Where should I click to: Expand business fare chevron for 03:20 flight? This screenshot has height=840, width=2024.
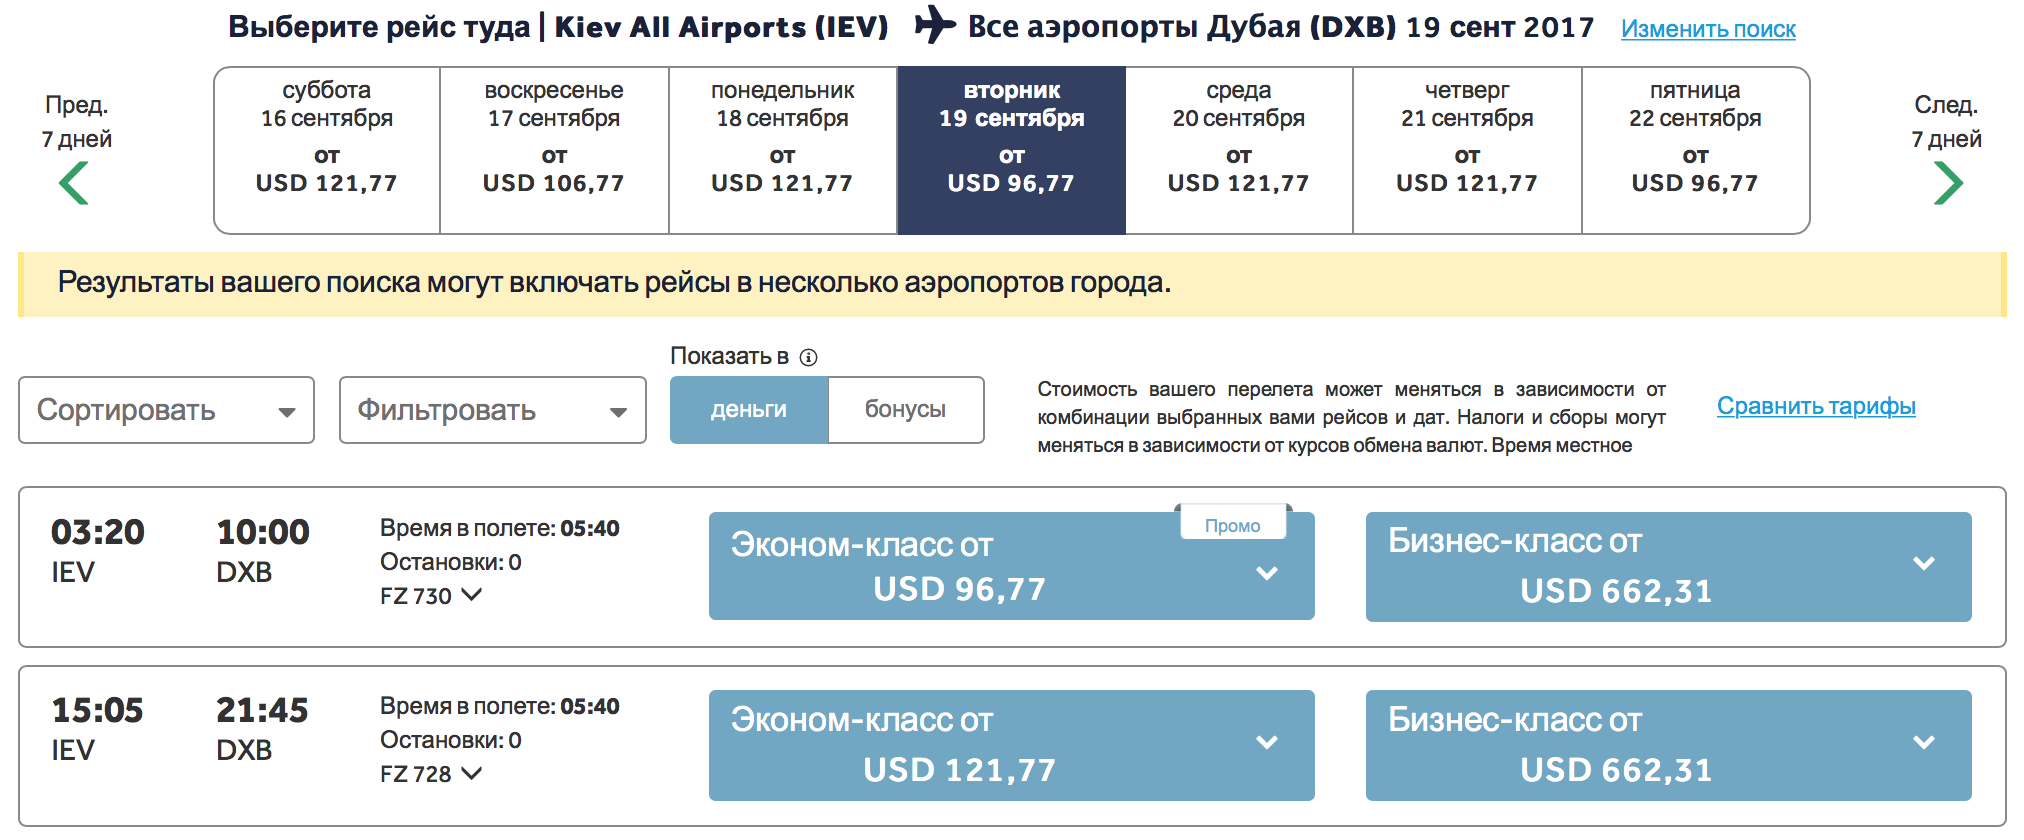pyautogui.click(x=1923, y=564)
